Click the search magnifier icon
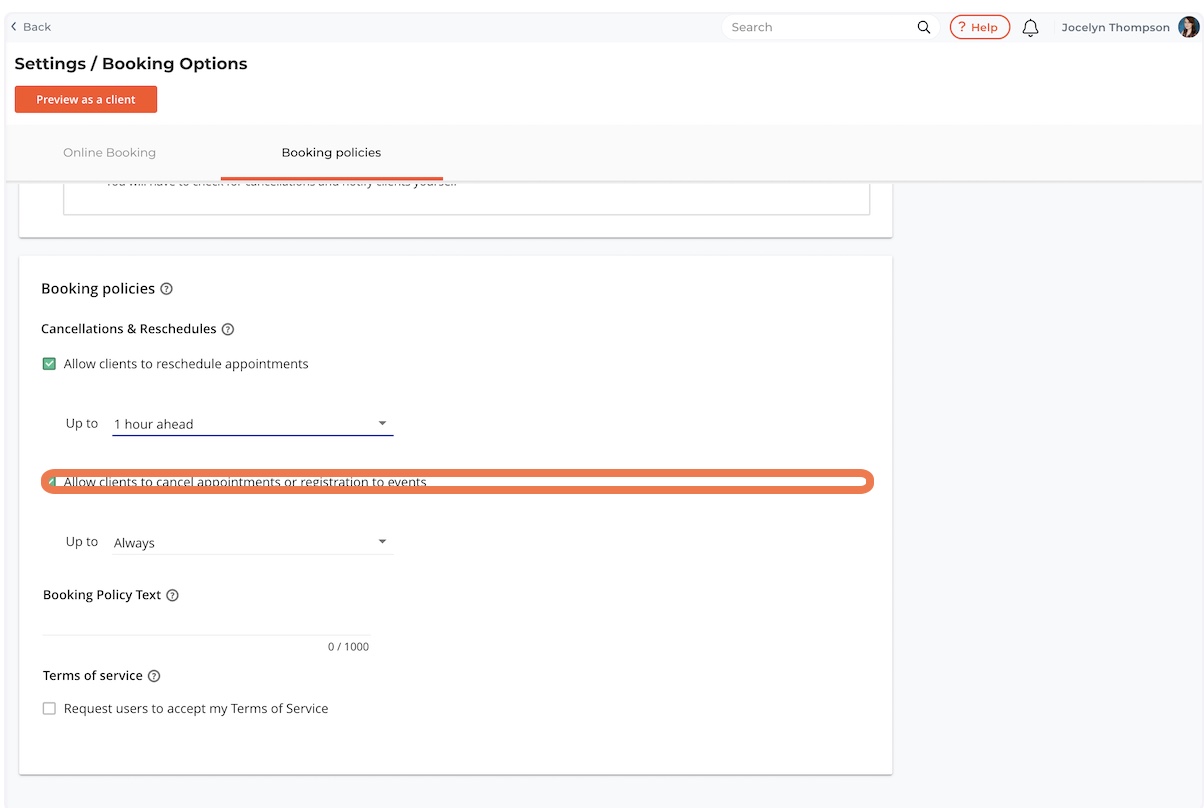The image size is (1204, 808). point(924,28)
